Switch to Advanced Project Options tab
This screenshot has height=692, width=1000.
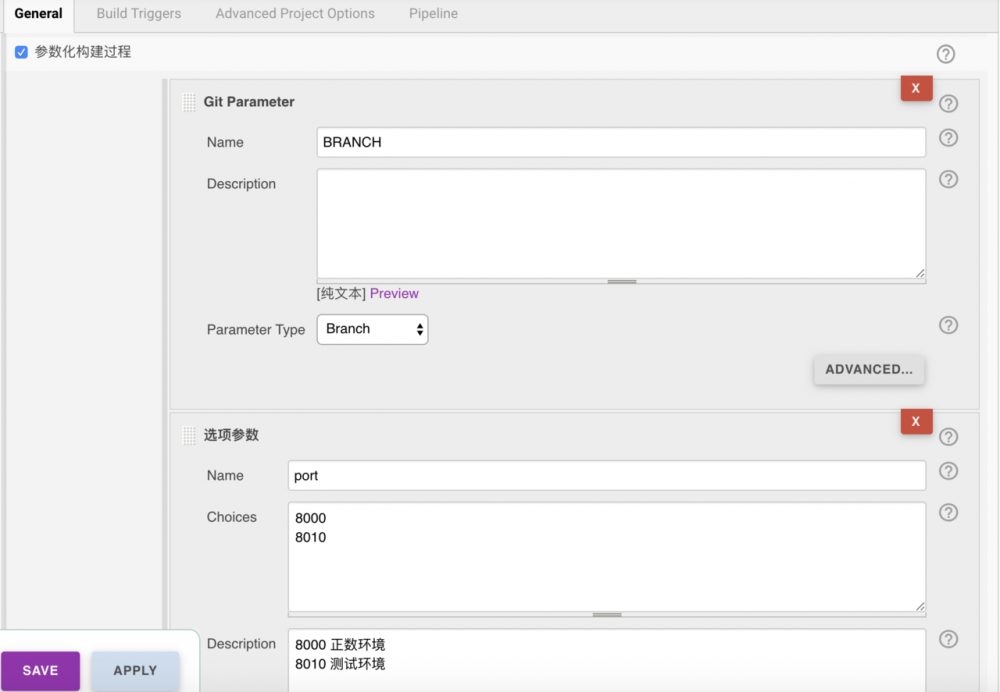[294, 14]
